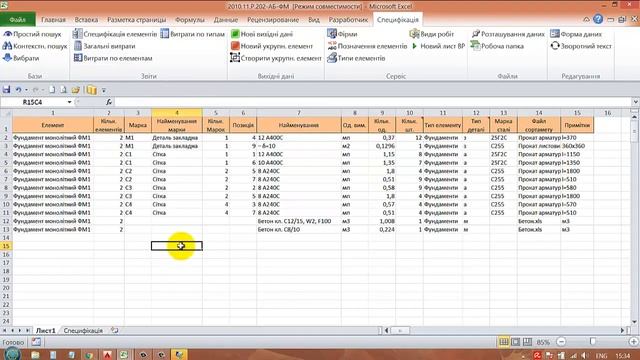Open the Вставка ribbon tab
Viewport: 640px width, 360px height.
pyautogui.click(x=86, y=20)
